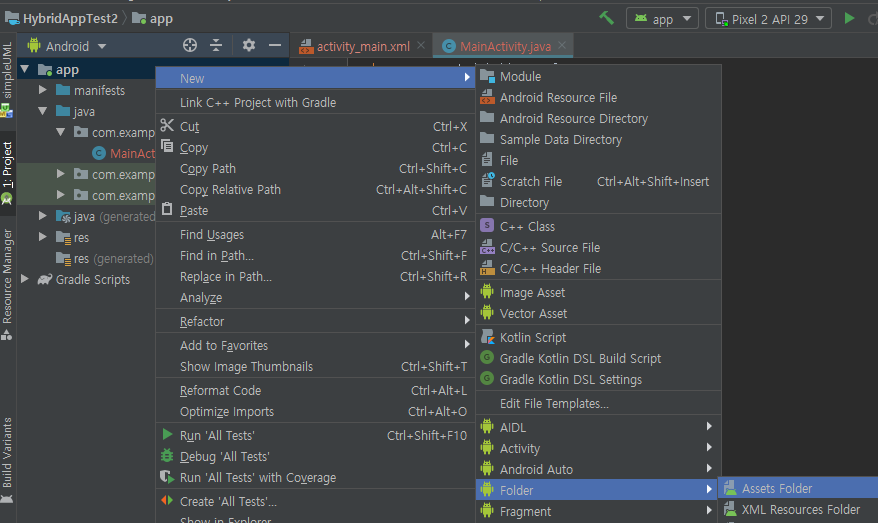Select Module in New submenu
Screen dimensions: 878x523
(598, 76)
